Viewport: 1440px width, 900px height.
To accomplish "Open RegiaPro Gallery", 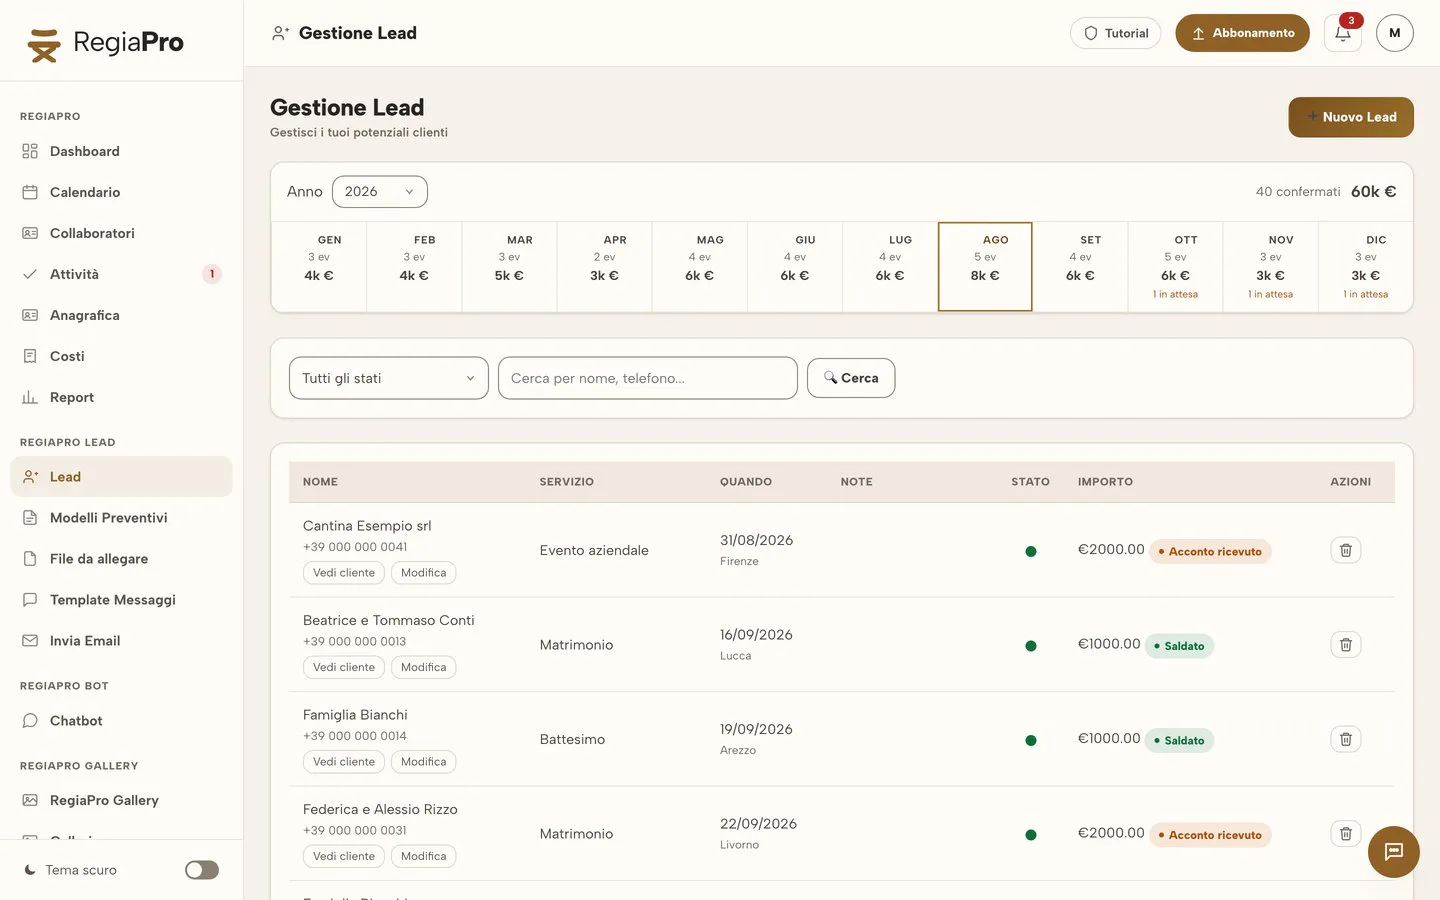I will 121,800.
